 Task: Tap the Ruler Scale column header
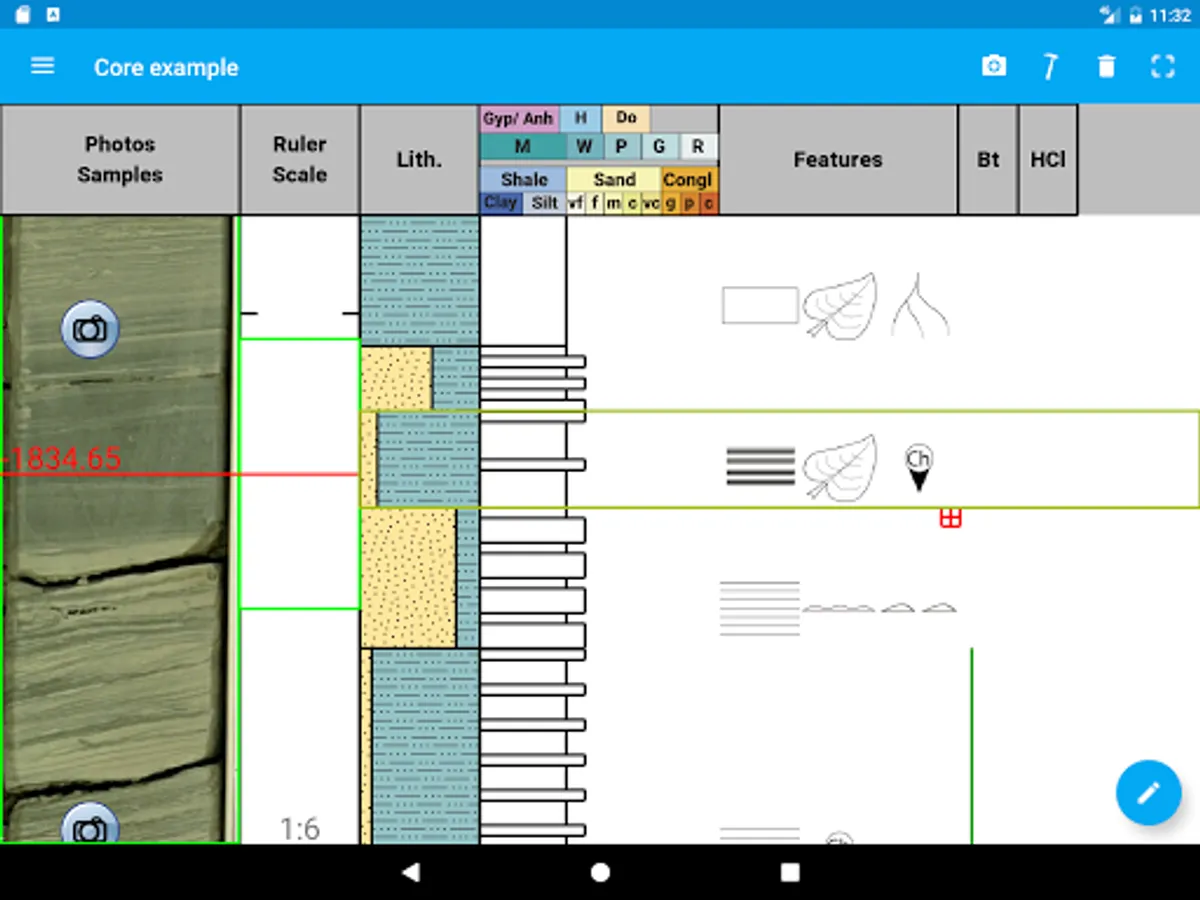(300, 159)
